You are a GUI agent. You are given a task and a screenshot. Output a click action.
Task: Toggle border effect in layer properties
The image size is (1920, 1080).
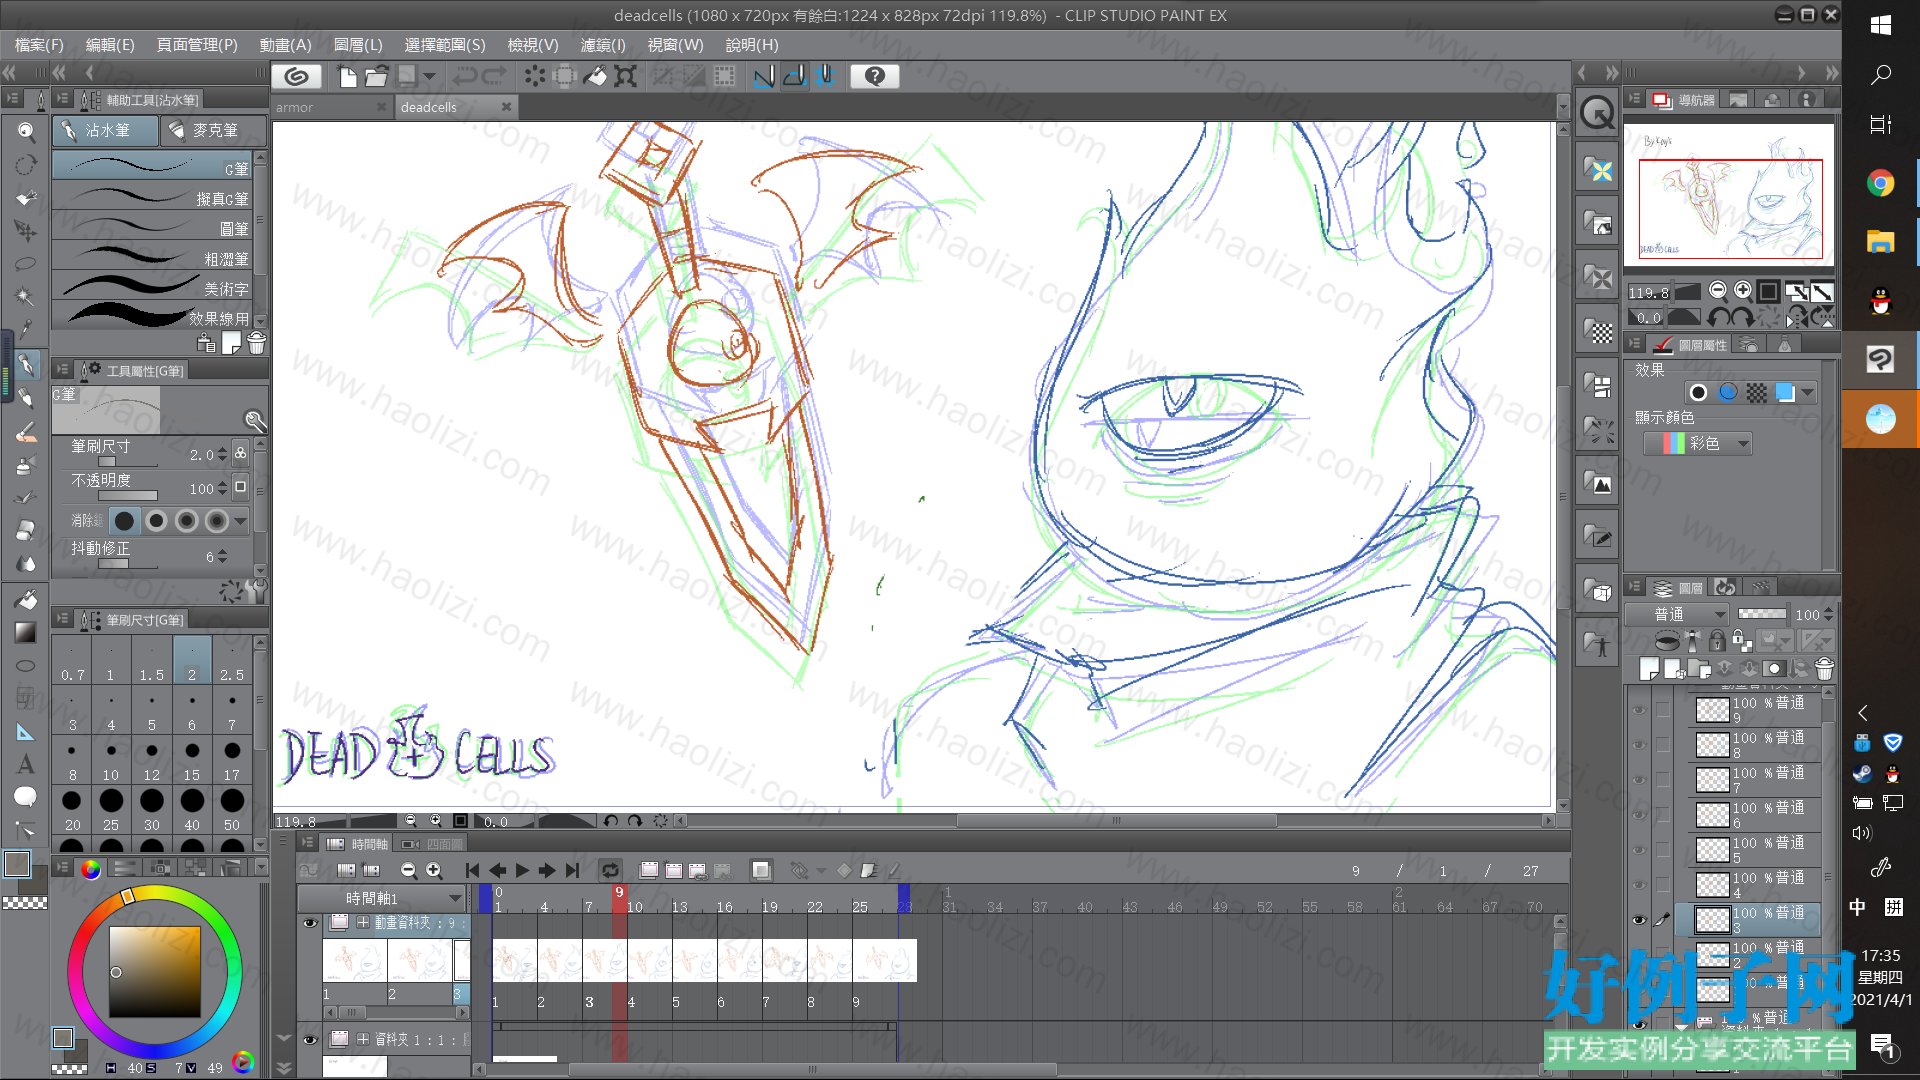[1698, 393]
